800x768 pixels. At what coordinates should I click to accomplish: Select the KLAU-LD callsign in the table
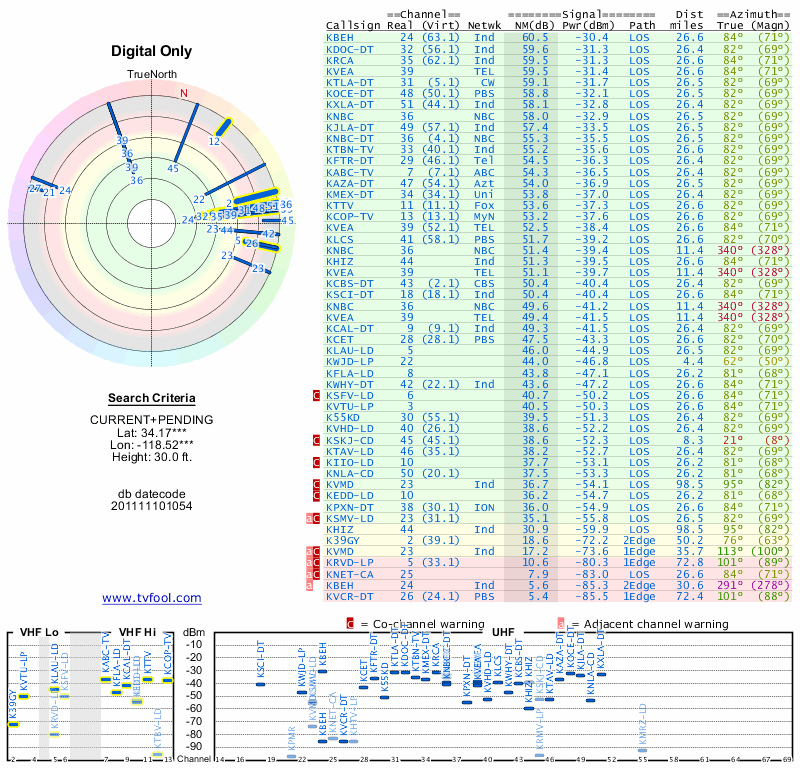coord(350,351)
